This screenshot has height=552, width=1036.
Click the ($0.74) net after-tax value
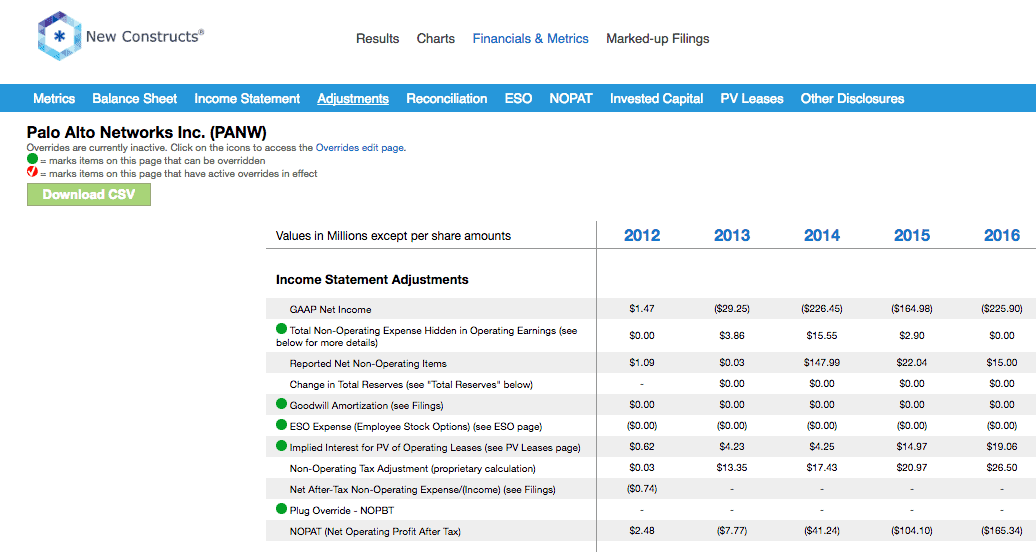pos(642,489)
